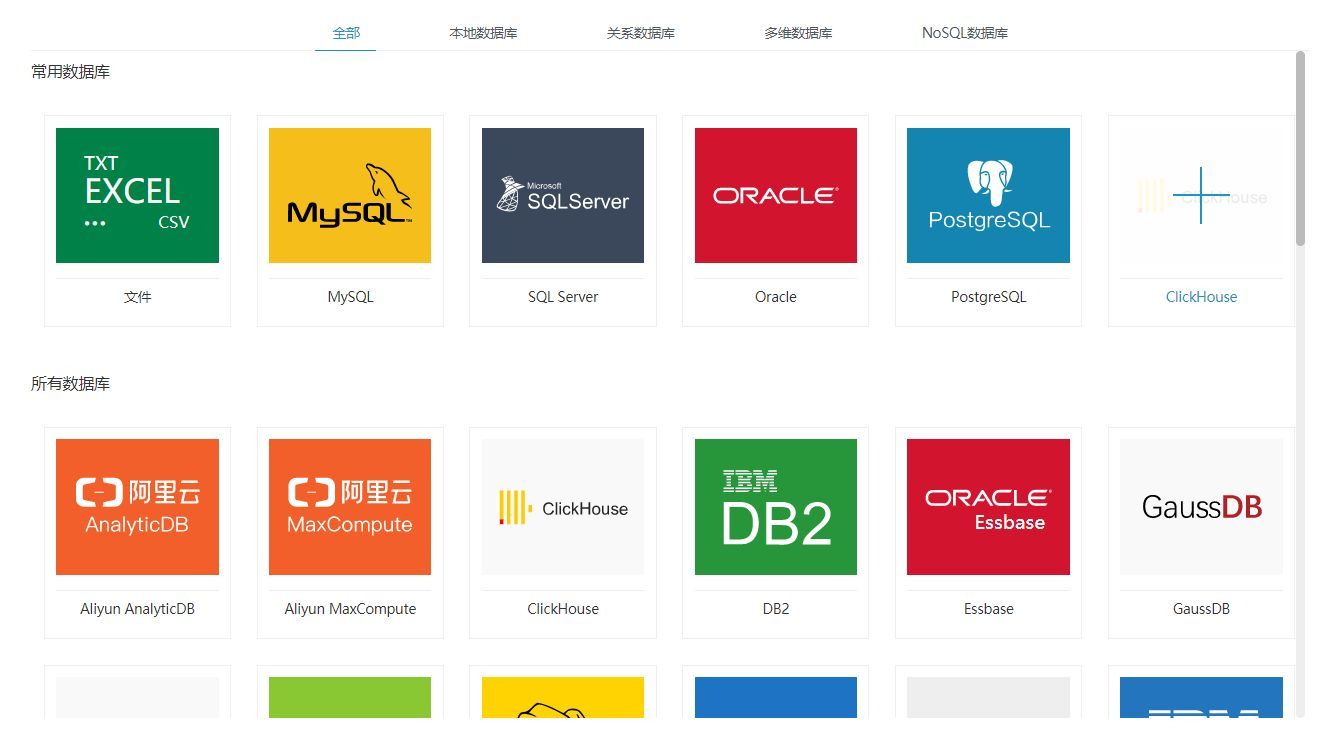Click the SQL Server text label

click(563, 297)
